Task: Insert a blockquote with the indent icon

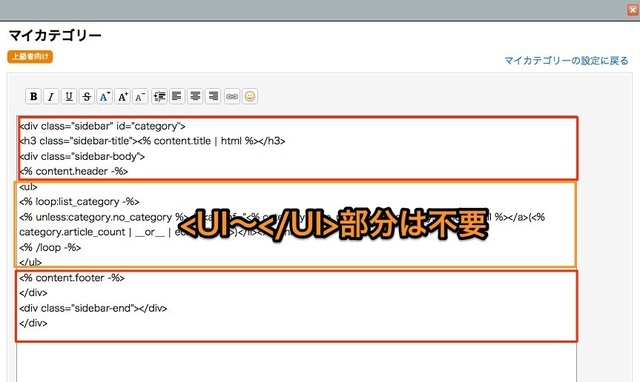Action: [x=159, y=97]
